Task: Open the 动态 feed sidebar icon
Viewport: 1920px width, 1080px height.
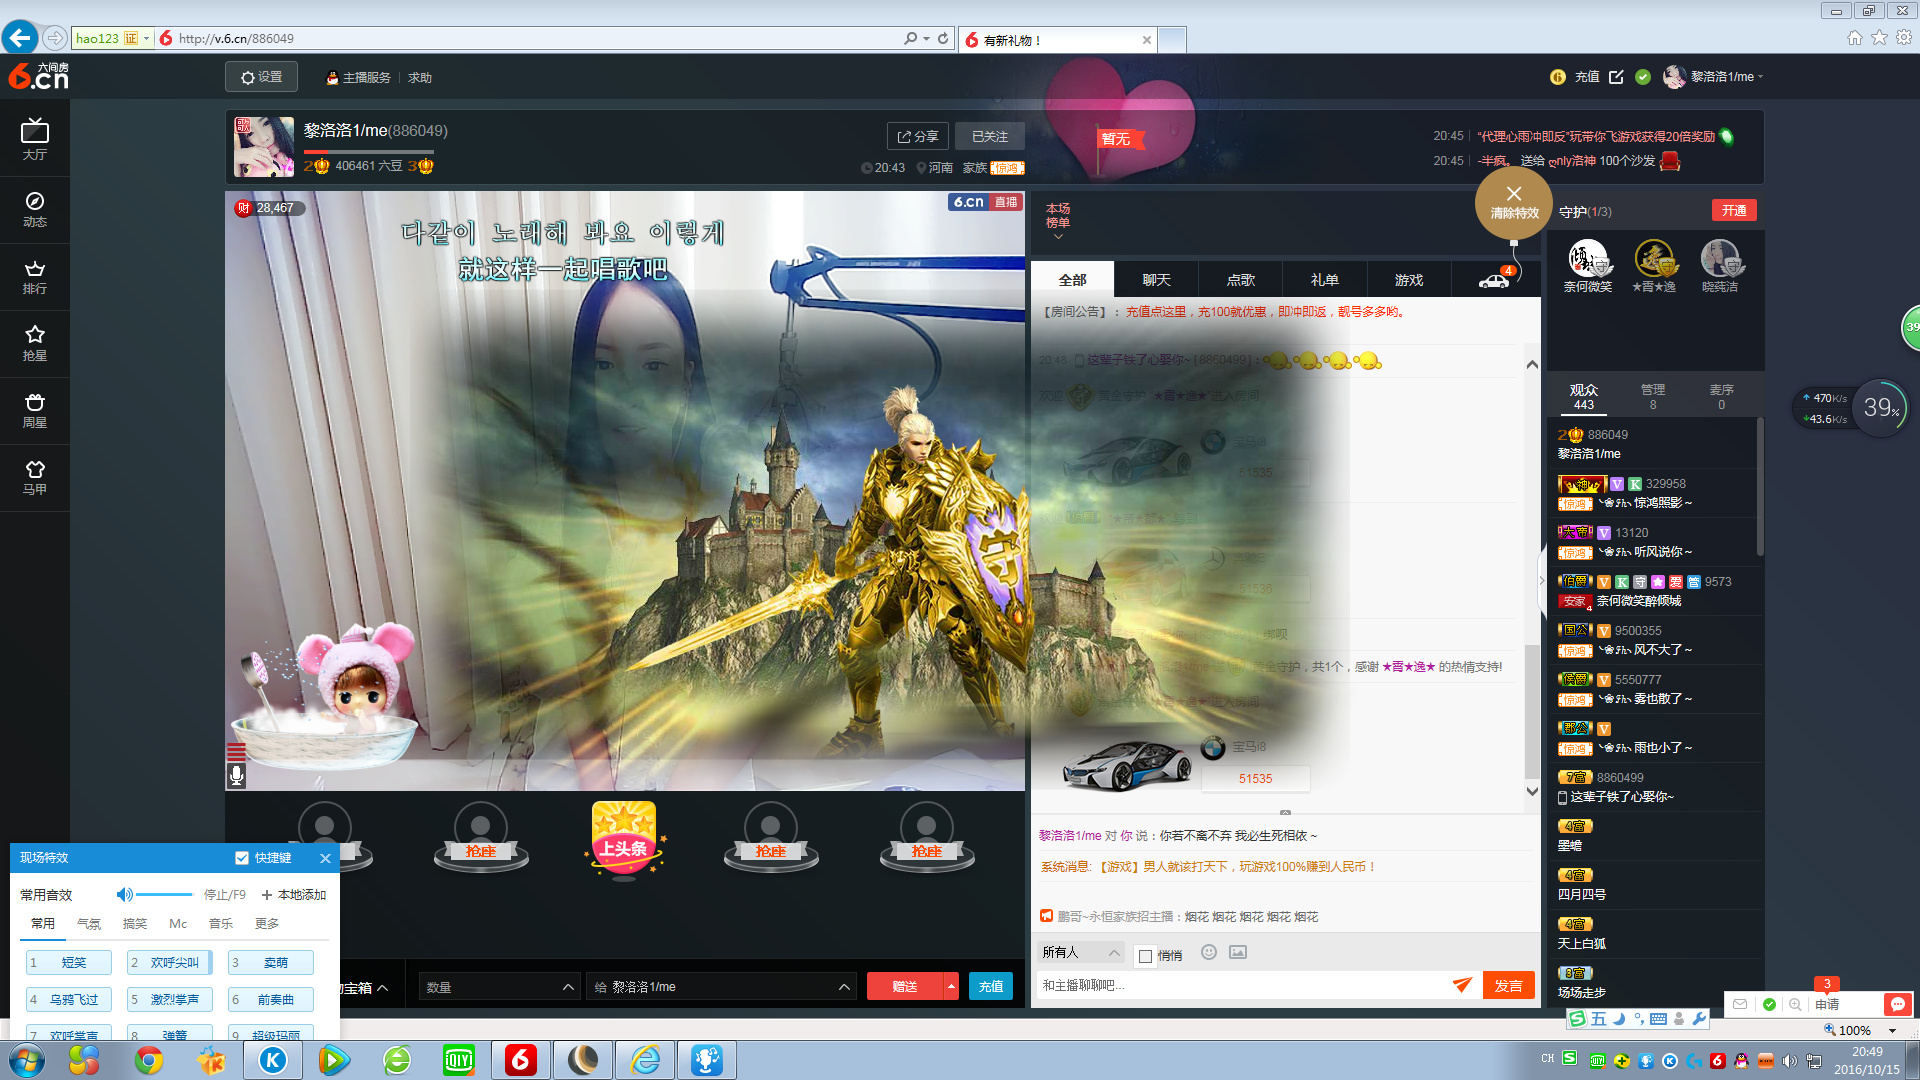Action: 35,209
